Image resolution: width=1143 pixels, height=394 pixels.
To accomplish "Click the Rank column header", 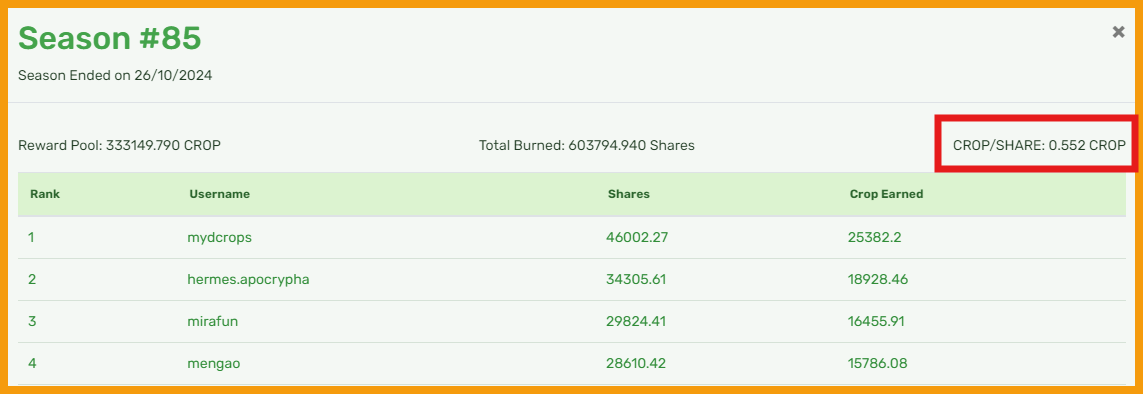I will (45, 194).
